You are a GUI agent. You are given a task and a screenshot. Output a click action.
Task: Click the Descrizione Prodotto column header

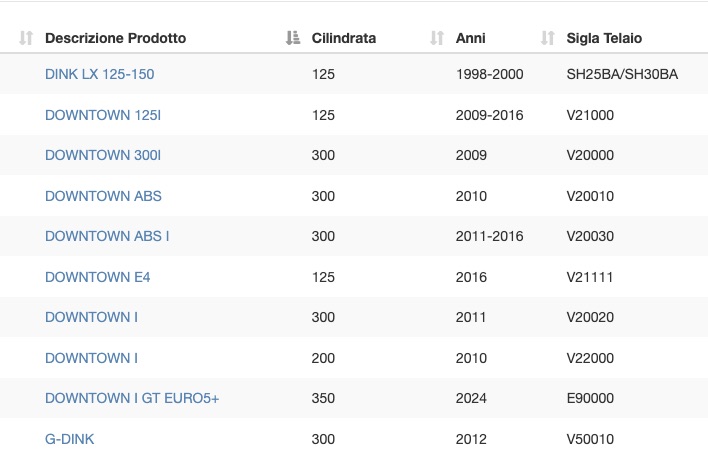116,38
